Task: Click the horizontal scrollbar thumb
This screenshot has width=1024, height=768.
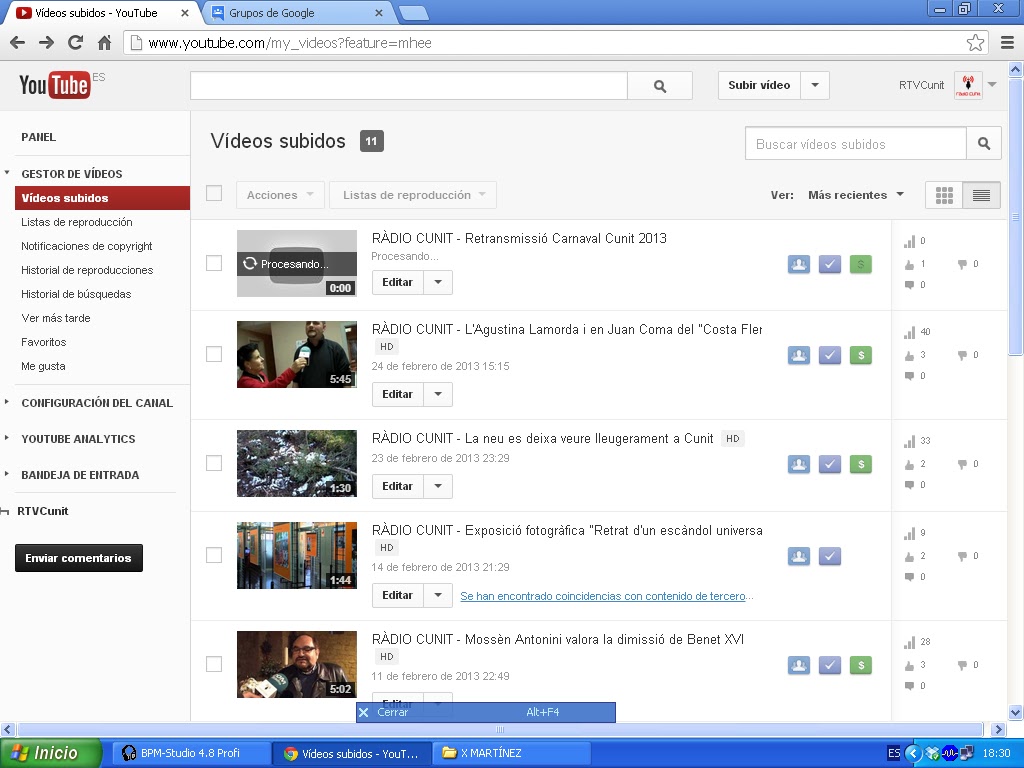Action: pyautogui.click(x=500, y=729)
